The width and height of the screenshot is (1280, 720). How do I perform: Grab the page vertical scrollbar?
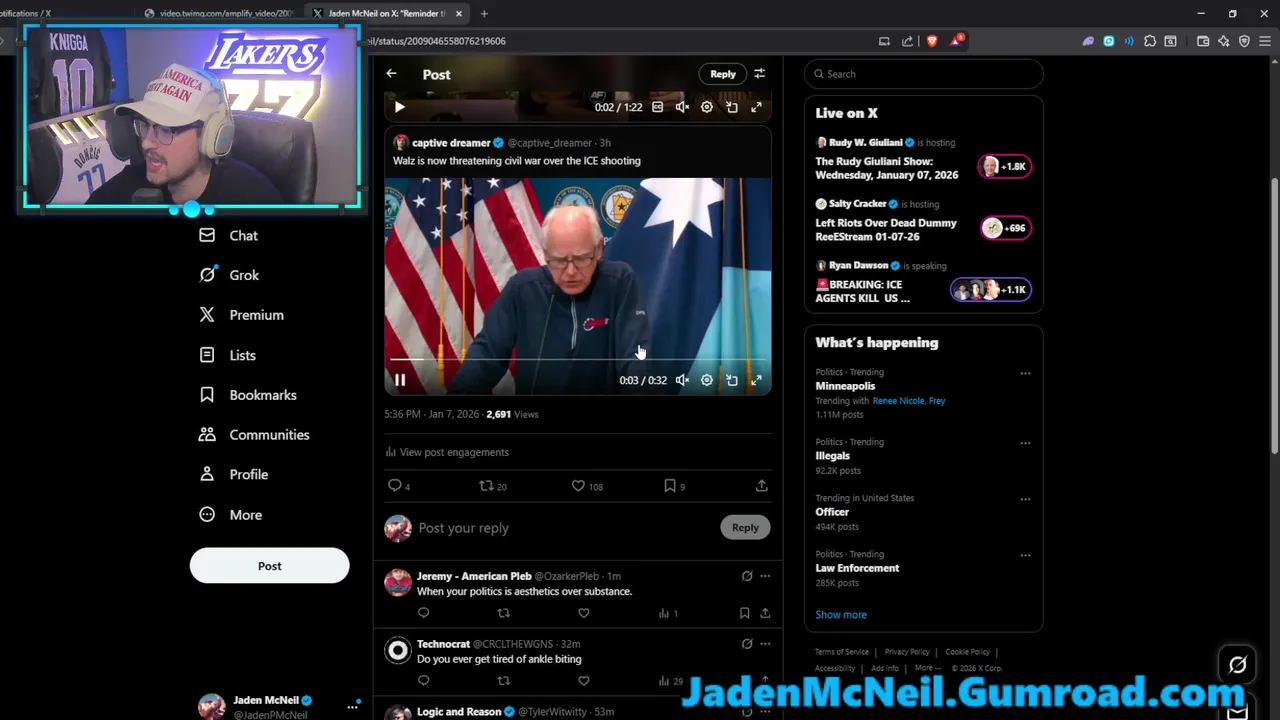tap(1274, 315)
